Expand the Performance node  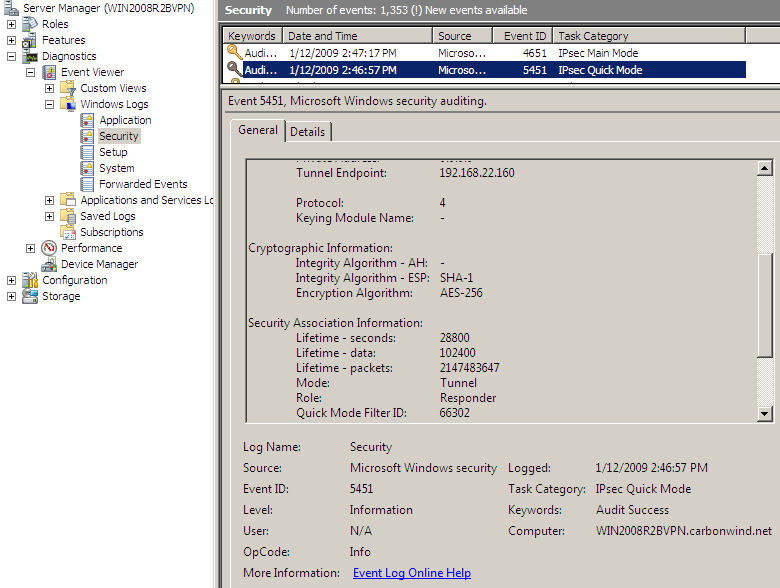(x=30, y=248)
